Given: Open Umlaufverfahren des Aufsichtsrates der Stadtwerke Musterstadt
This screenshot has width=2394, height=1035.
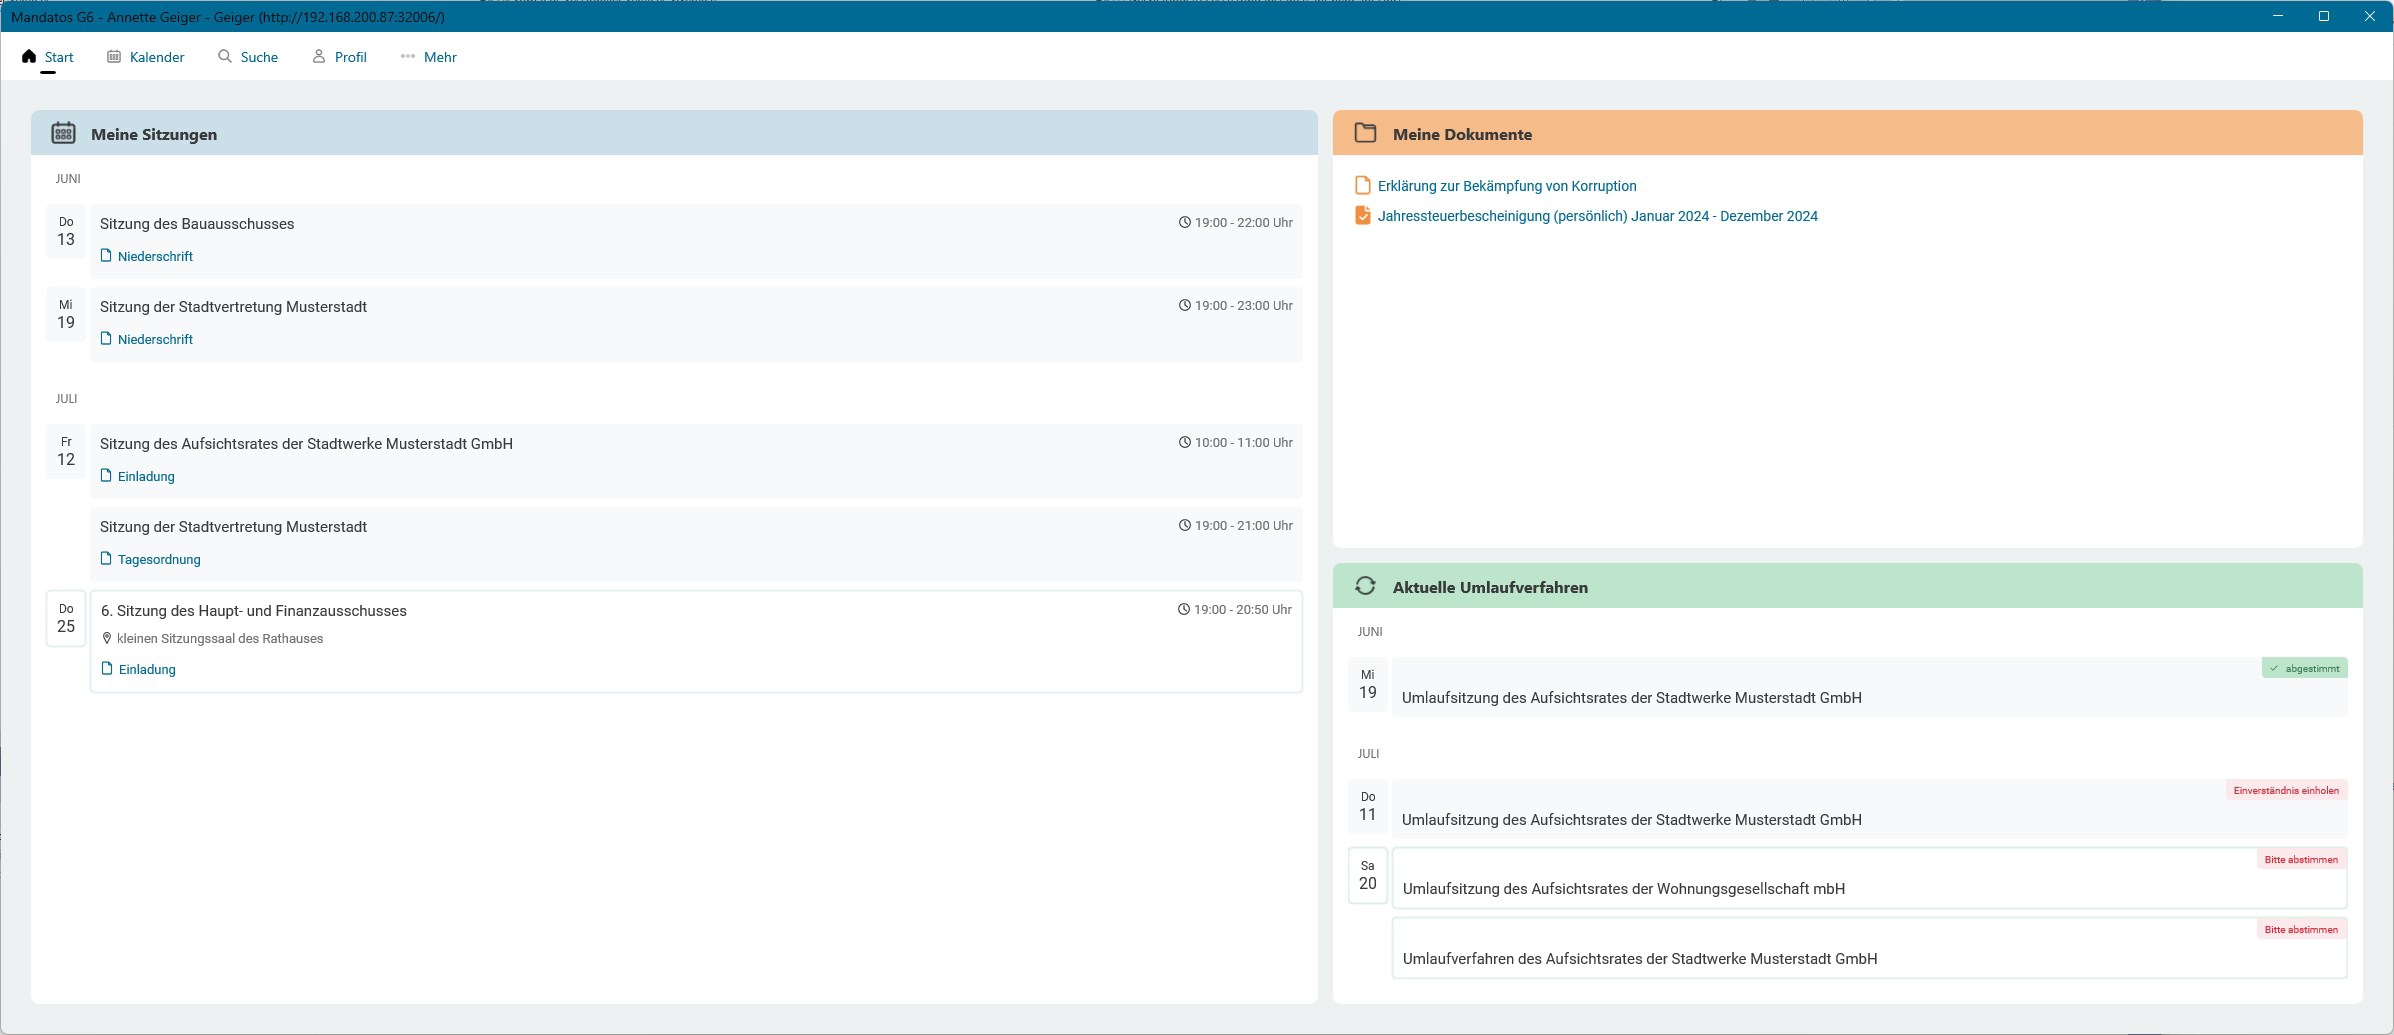Looking at the screenshot, I should pos(1869,948).
